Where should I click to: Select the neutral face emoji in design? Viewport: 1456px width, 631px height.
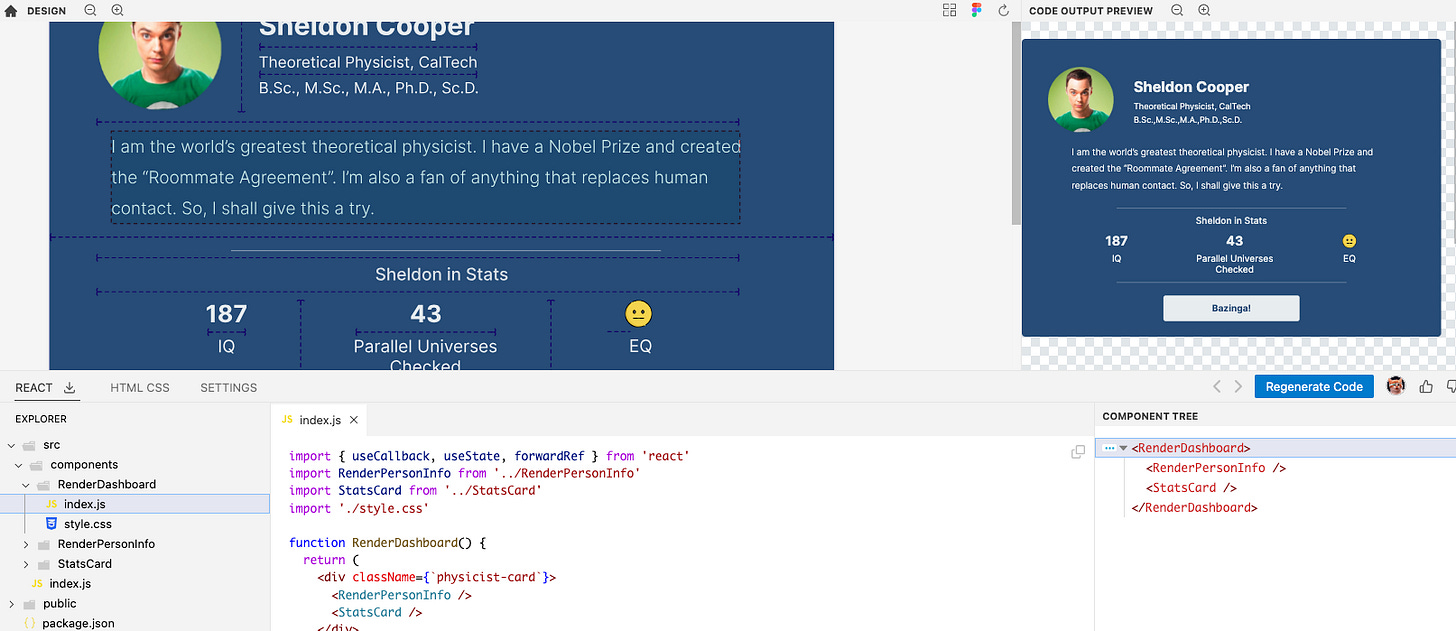(x=639, y=314)
